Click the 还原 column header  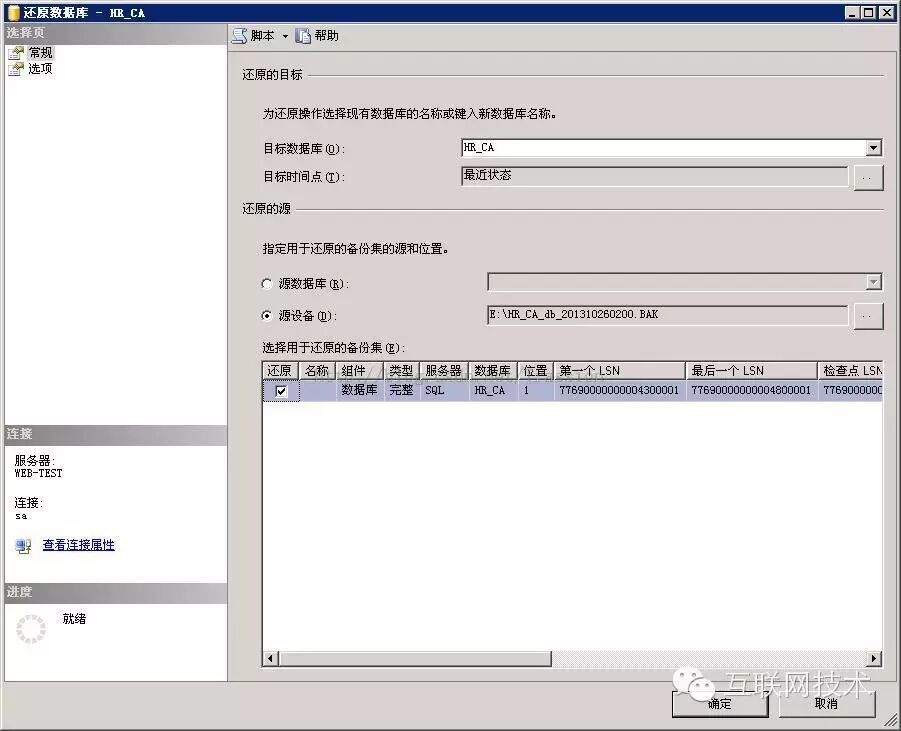[x=280, y=371]
